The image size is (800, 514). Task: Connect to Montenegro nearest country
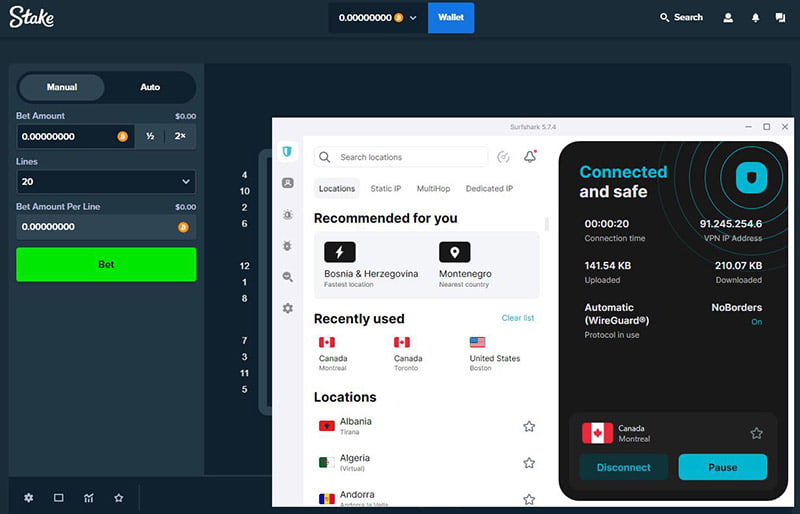465,264
